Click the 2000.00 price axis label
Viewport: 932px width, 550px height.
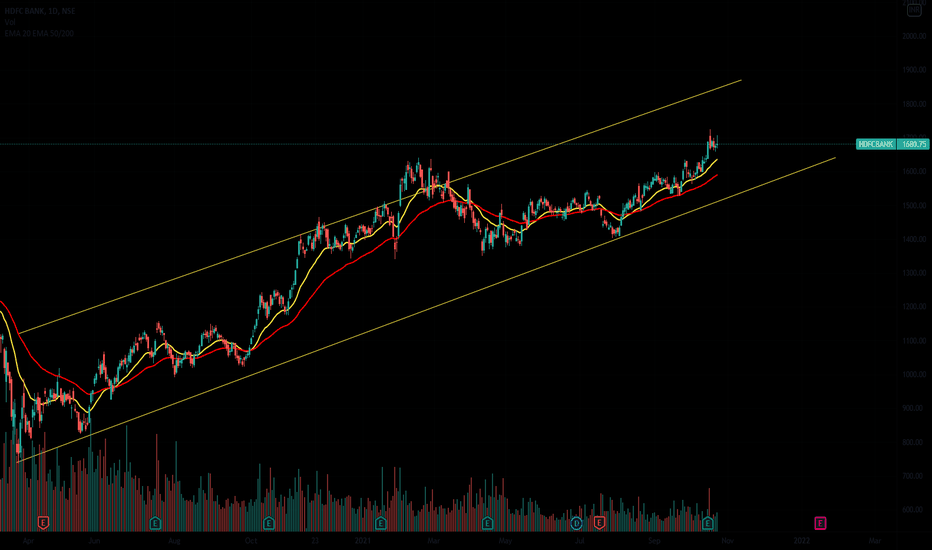click(914, 36)
